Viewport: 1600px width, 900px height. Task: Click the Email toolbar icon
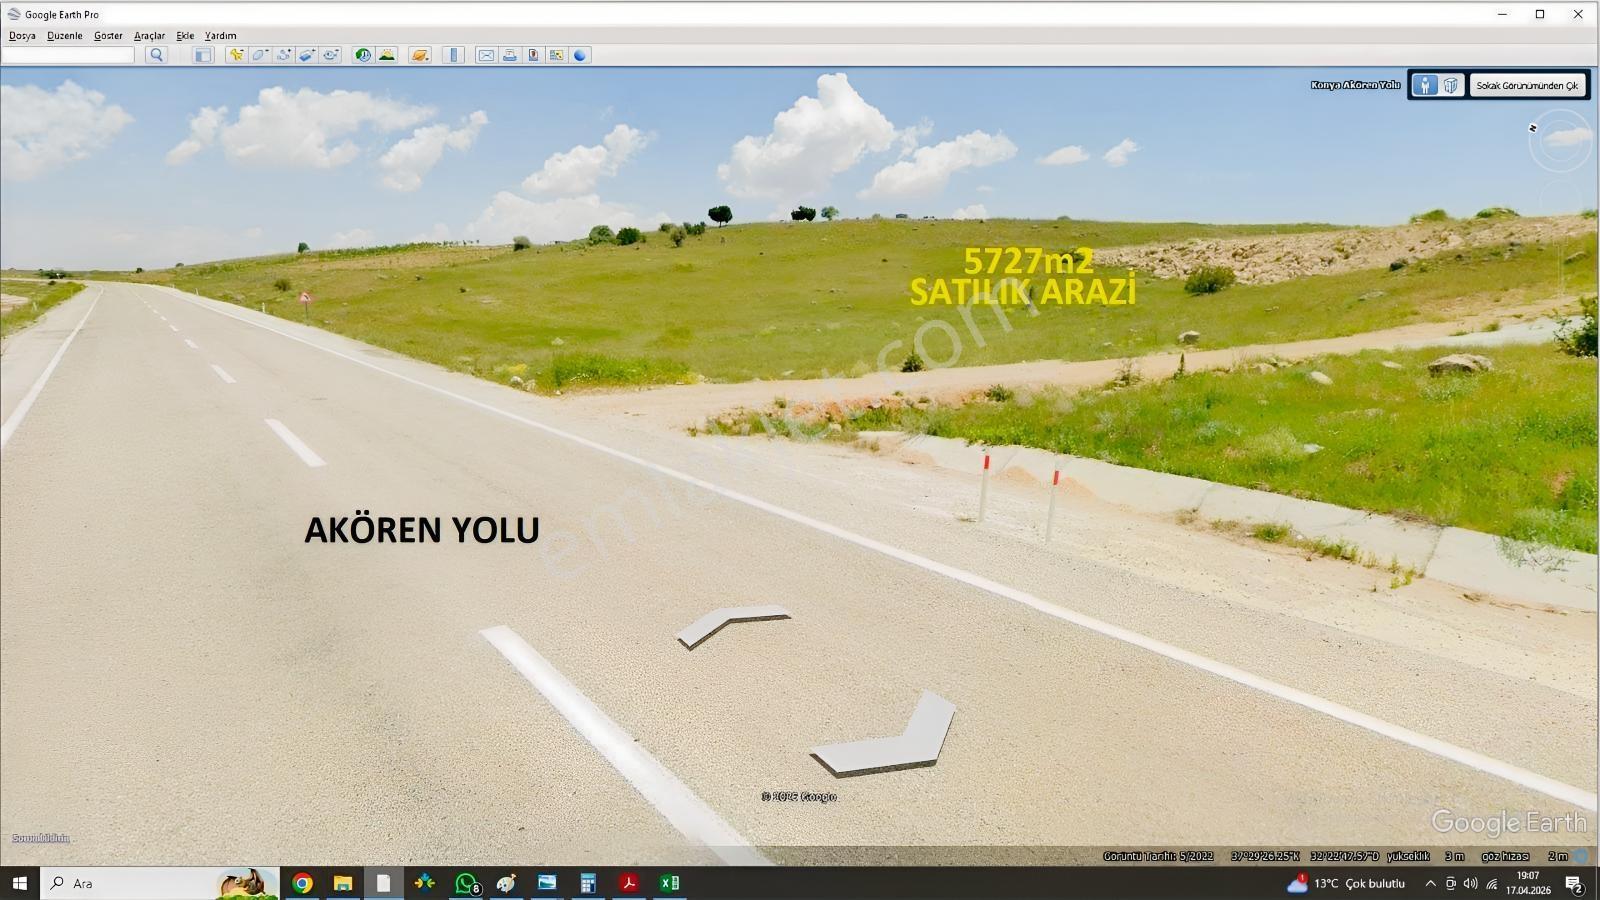click(x=486, y=55)
